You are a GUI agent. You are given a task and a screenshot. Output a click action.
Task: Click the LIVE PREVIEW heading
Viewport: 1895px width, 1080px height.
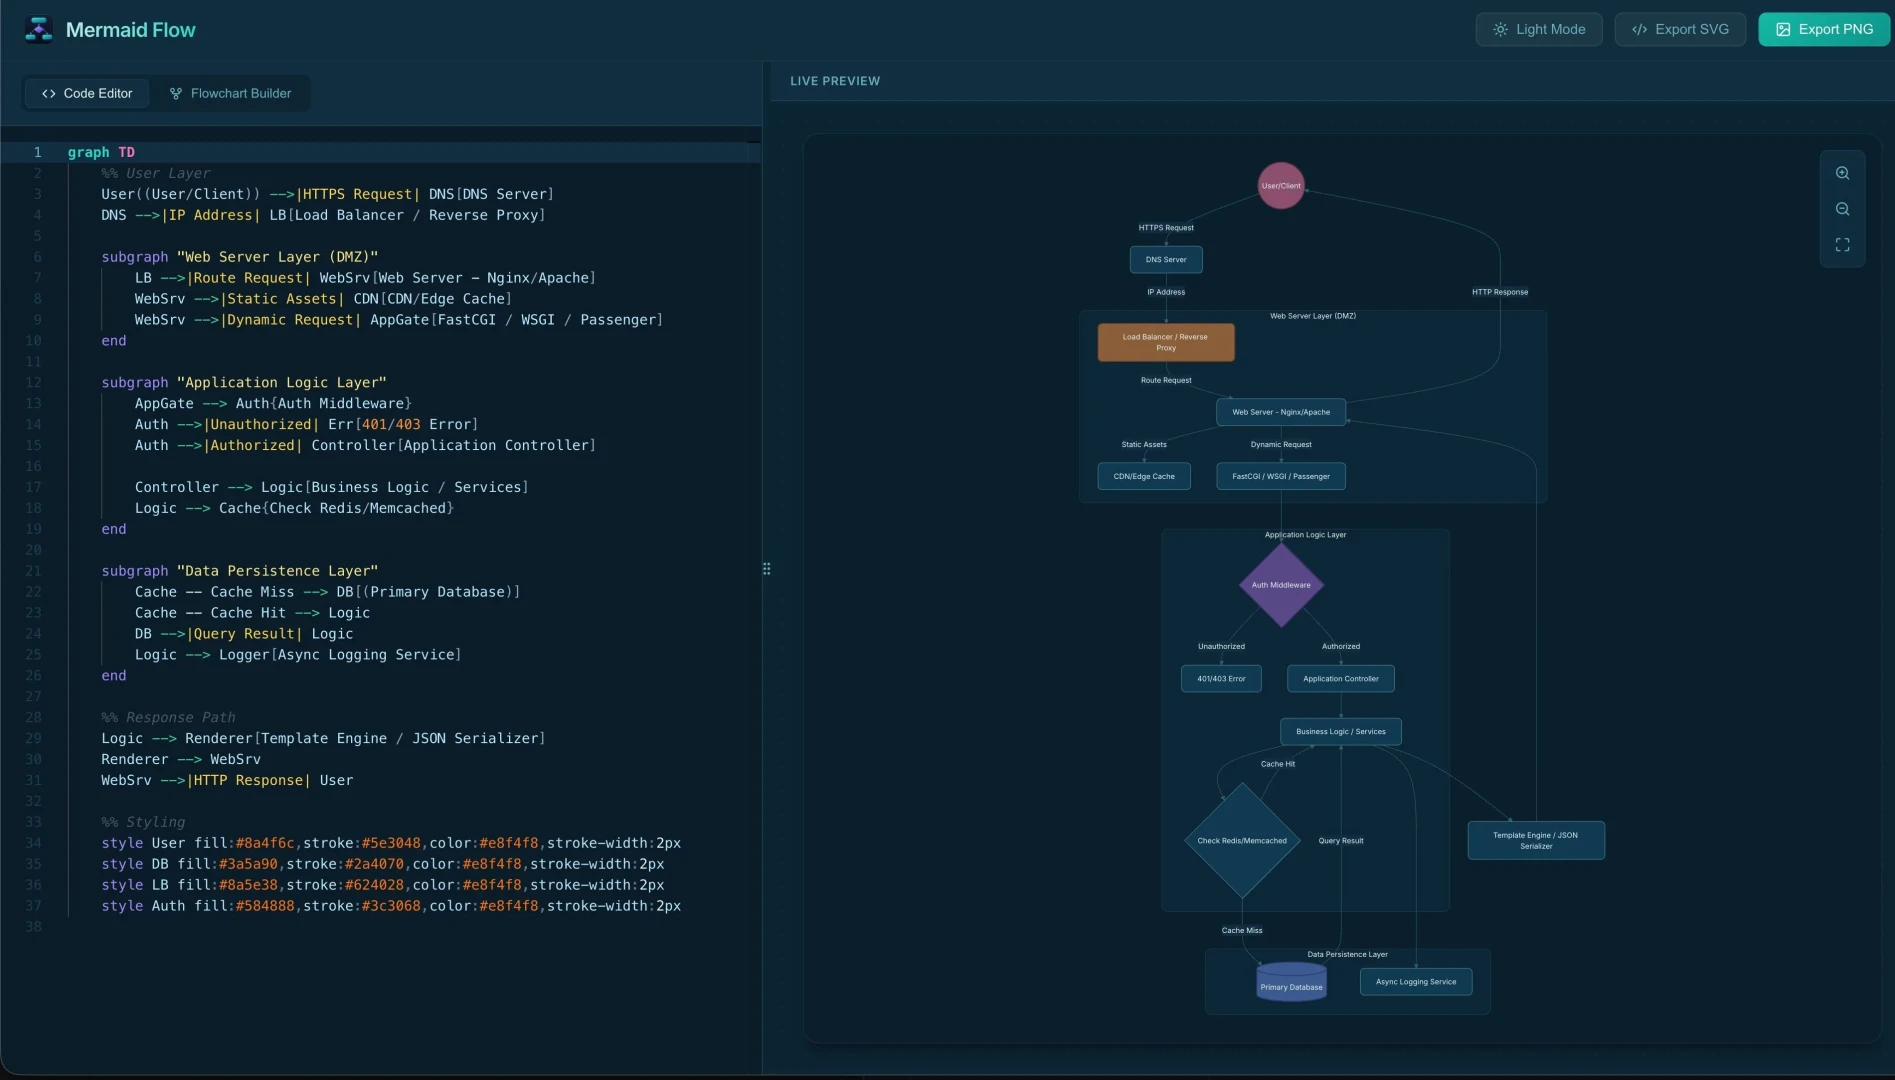[x=835, y=81]
